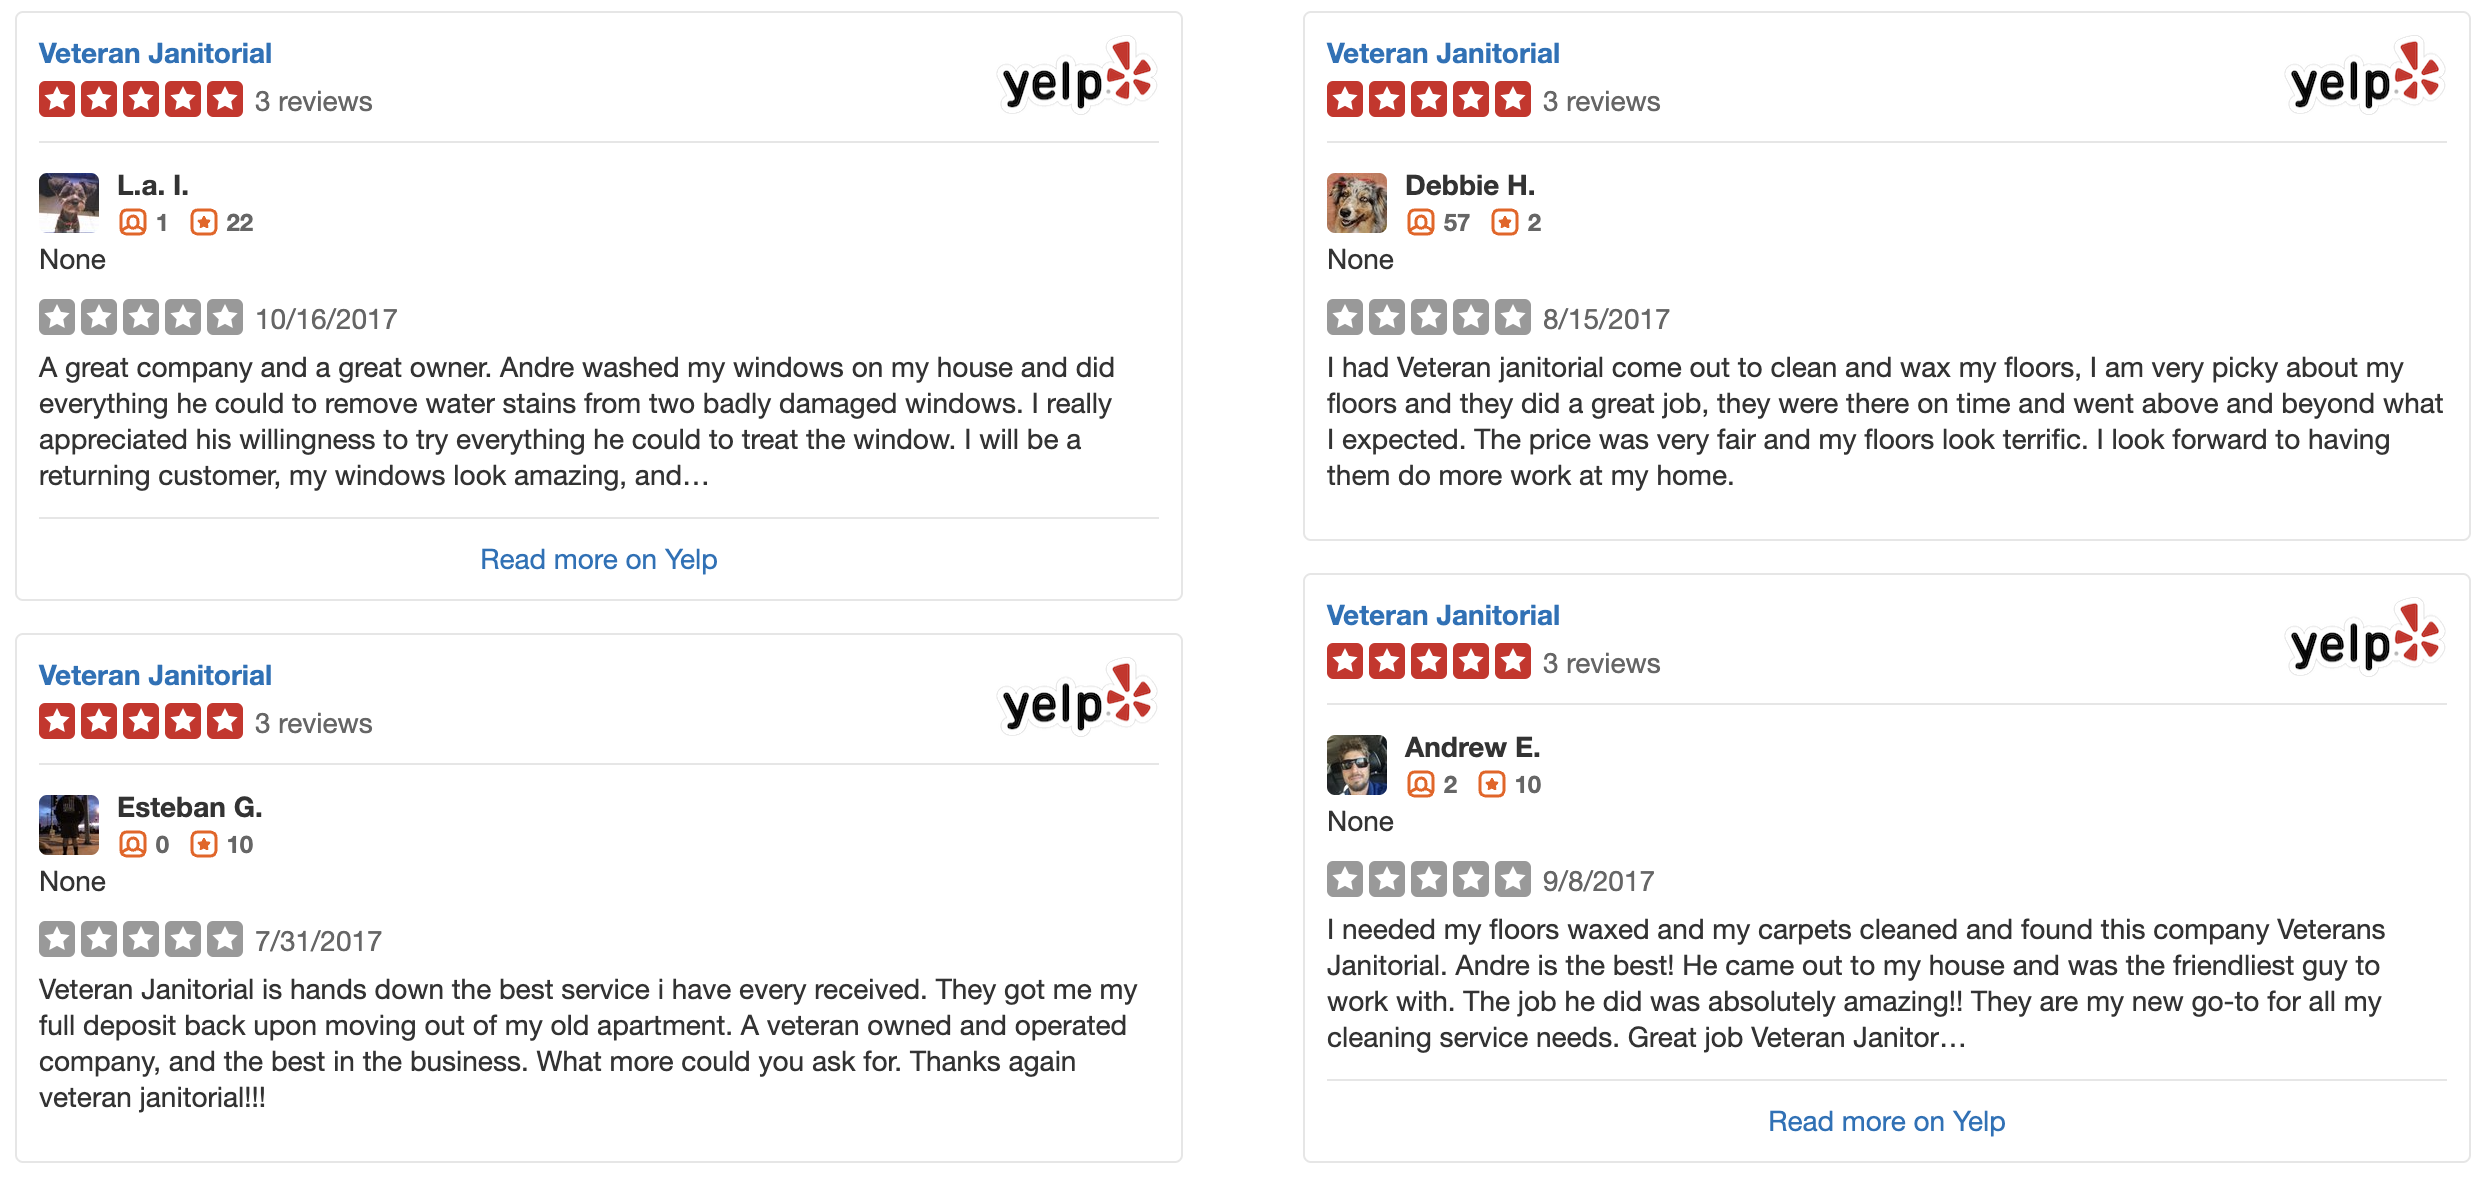Open Veteran Janitorial link above L.a. I.'s review
The width and height of the screenshot is (2480, 1184).
pyautogui.click(x=155, y=53)
